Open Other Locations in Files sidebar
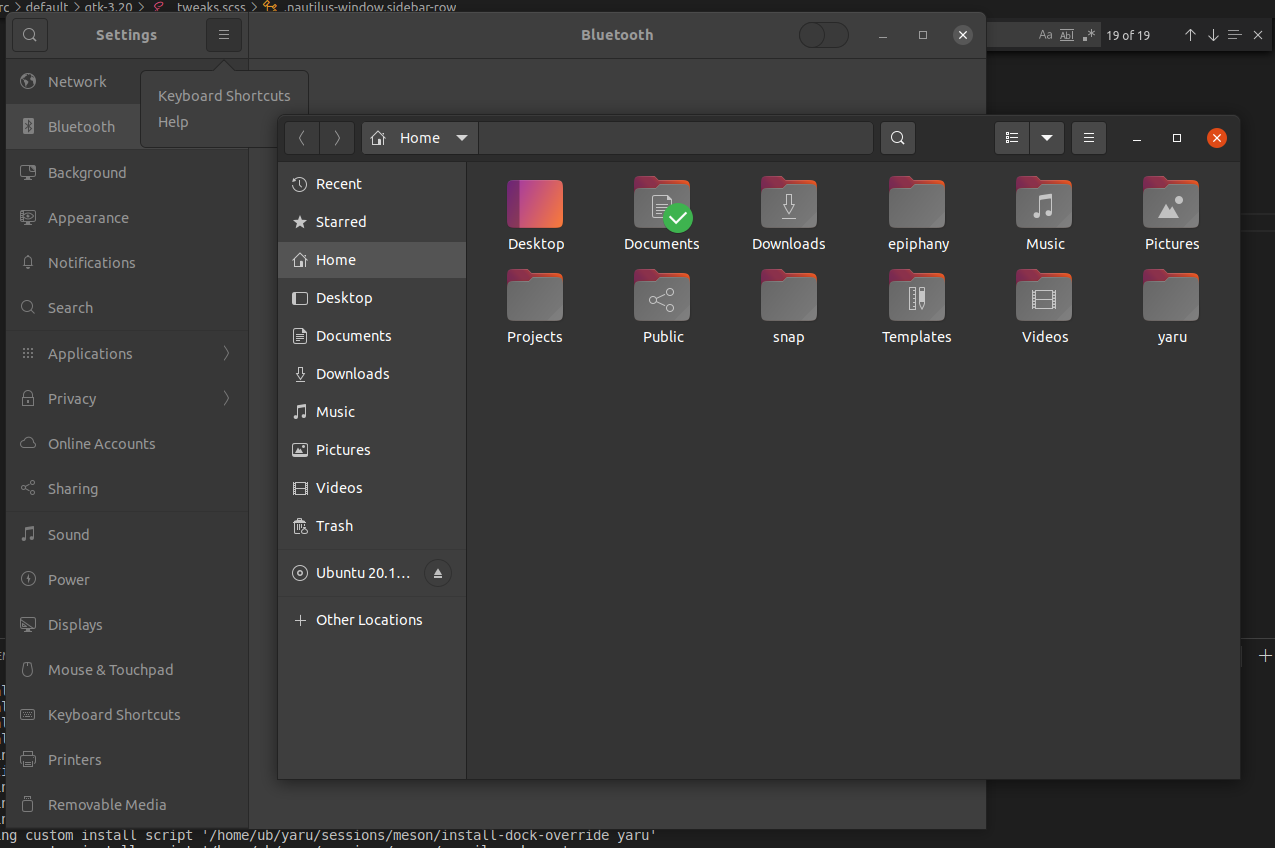This screenshot has width=1275, height=848. click(x=372, y=620)
